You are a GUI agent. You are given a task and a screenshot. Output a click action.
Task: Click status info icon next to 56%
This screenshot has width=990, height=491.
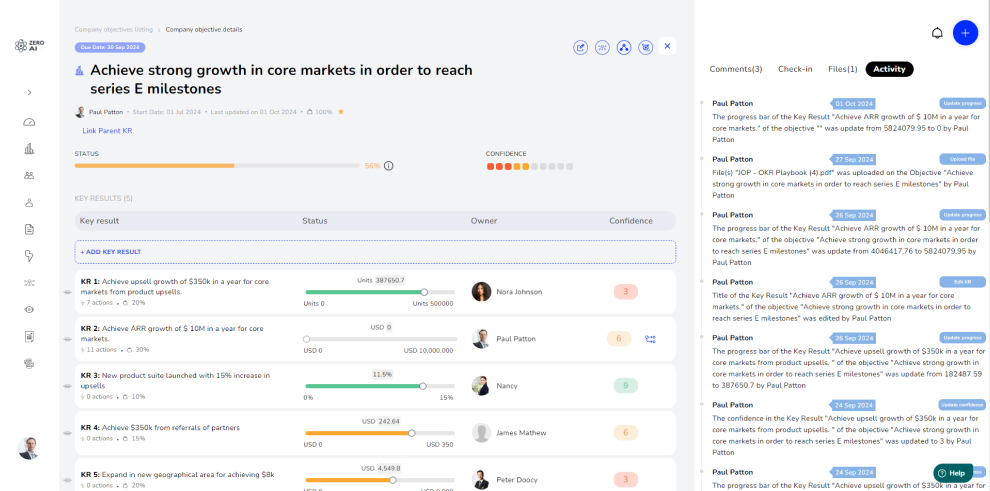[389, 166]
